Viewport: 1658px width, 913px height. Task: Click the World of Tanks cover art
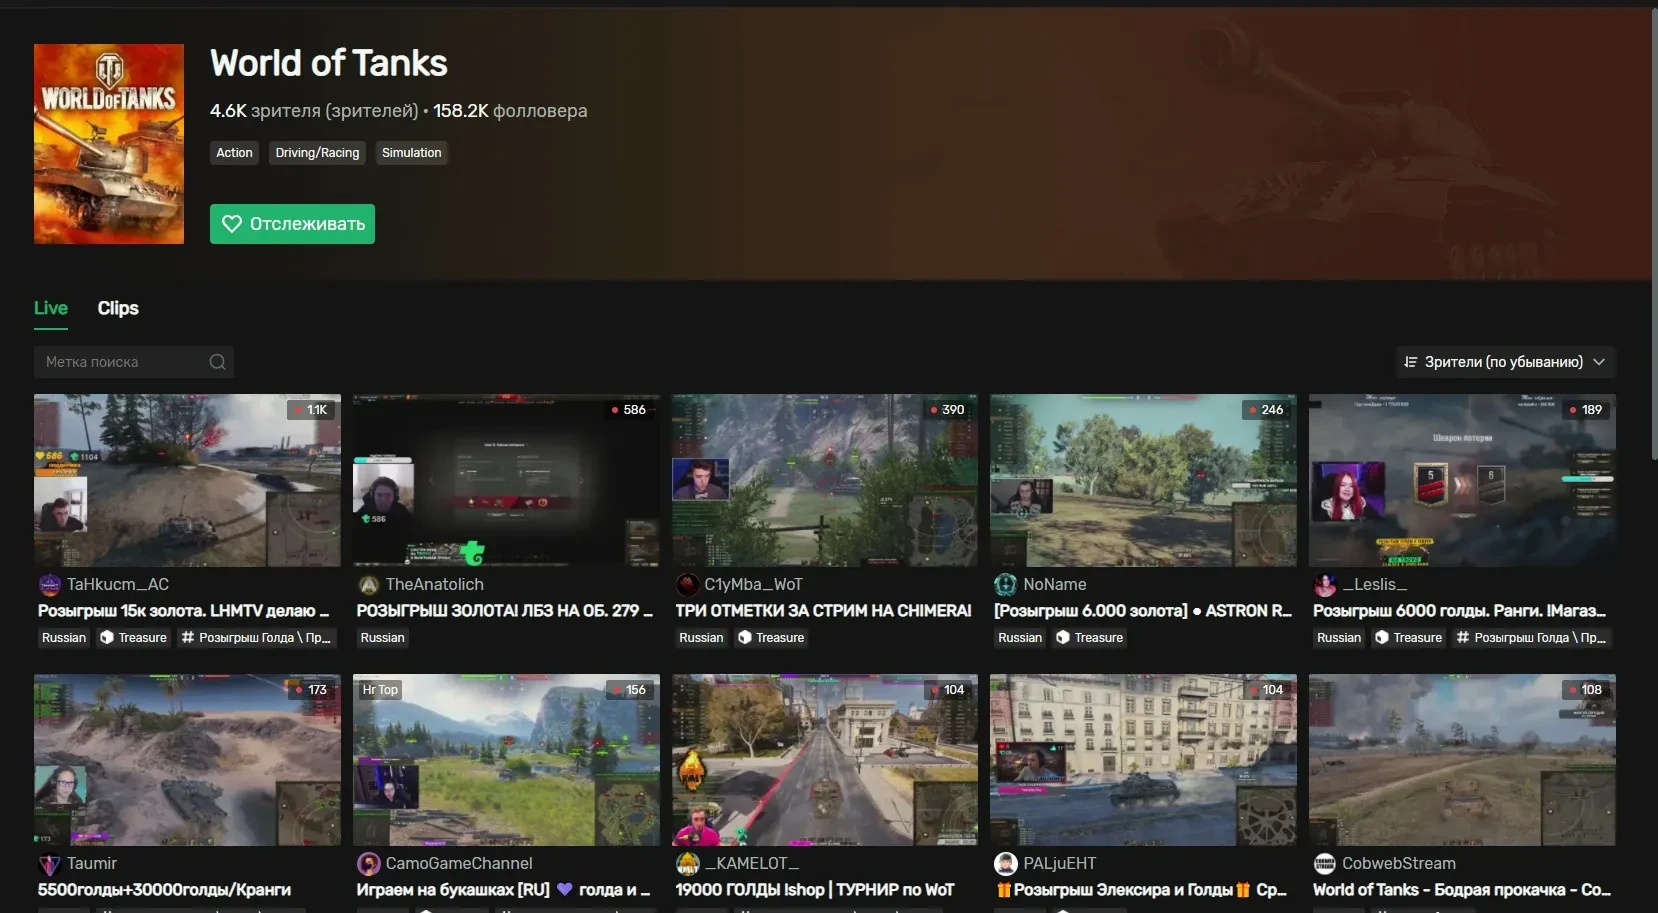pos(109,144)
